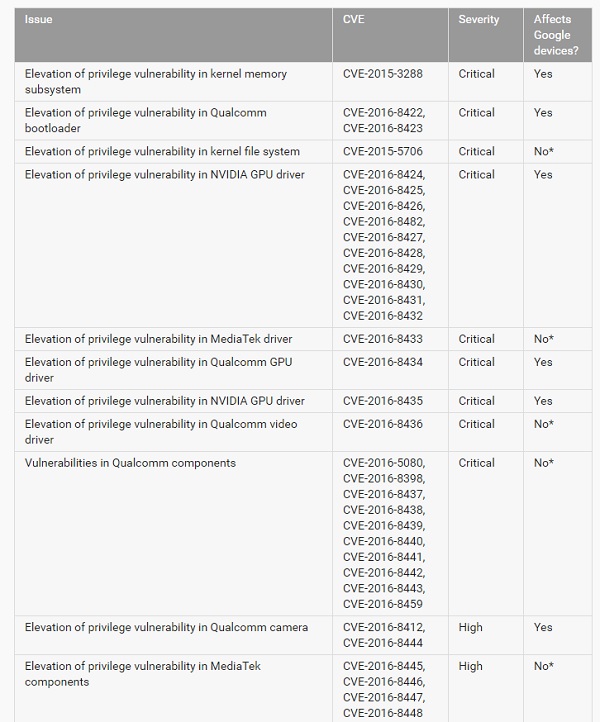Image resolution: width=600 pixels, height=722 pixels.
Task: Click CVE-2015-5706 for kernel file system
Action: (x=382, y=151)
